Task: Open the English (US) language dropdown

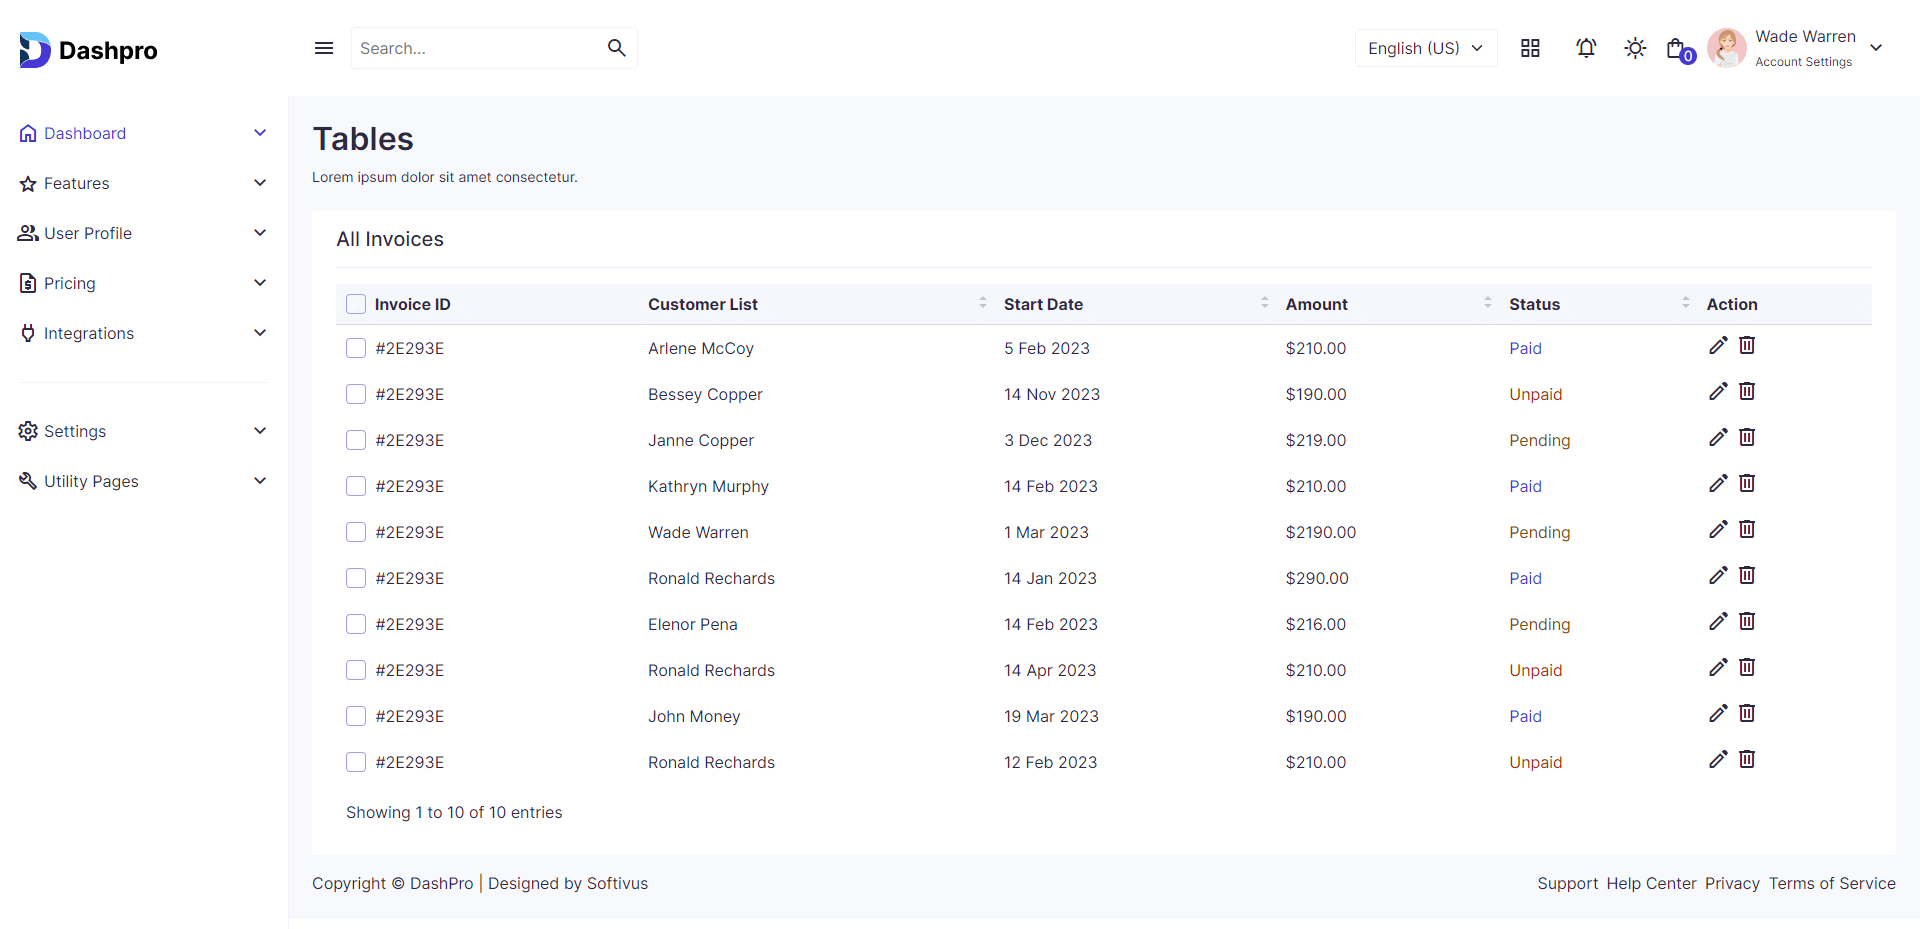Action: point(1425,48)
